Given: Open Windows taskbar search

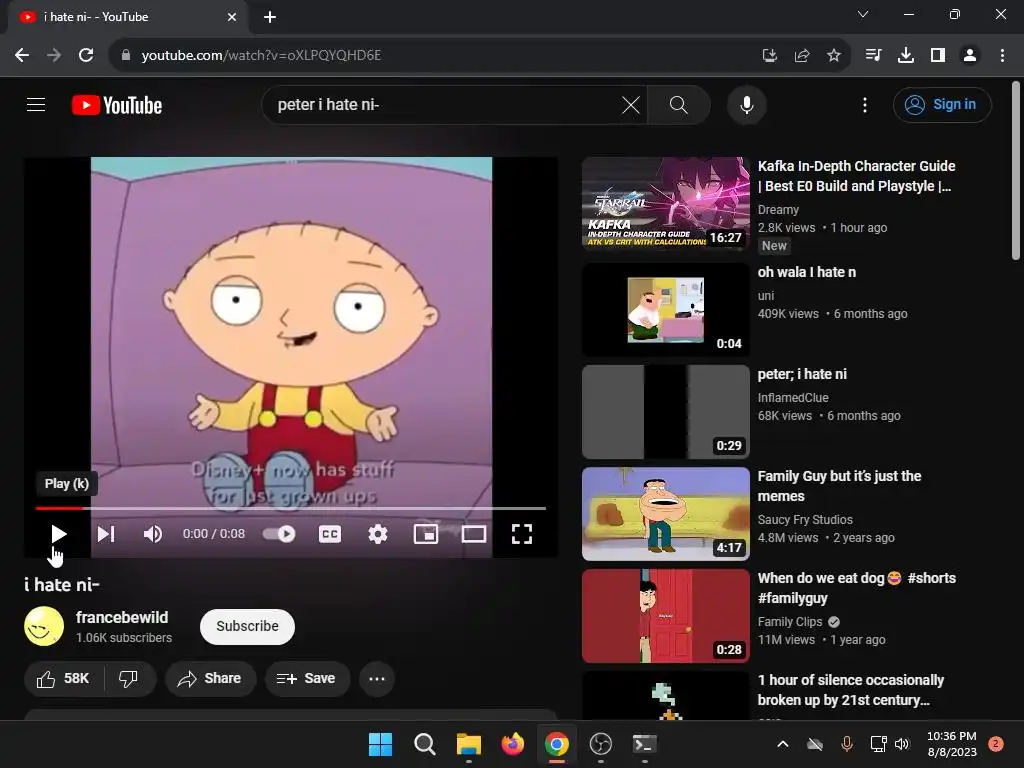Looking at the screenshot, I should pos(424,744).
